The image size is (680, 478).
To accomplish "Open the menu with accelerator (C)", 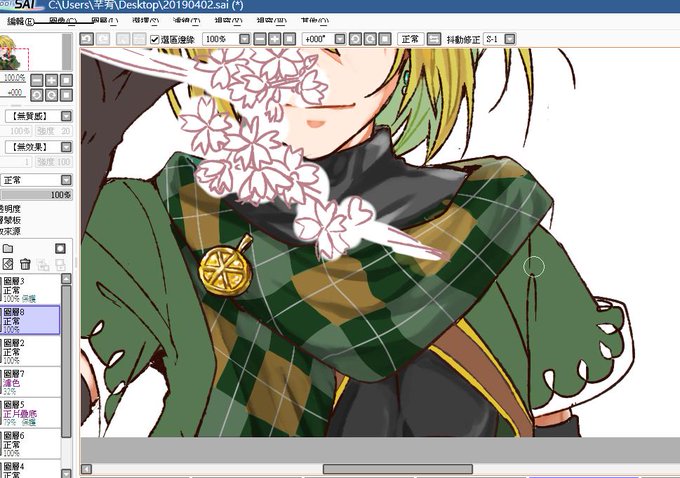I will pyautogui.click(x=63, y=21).
